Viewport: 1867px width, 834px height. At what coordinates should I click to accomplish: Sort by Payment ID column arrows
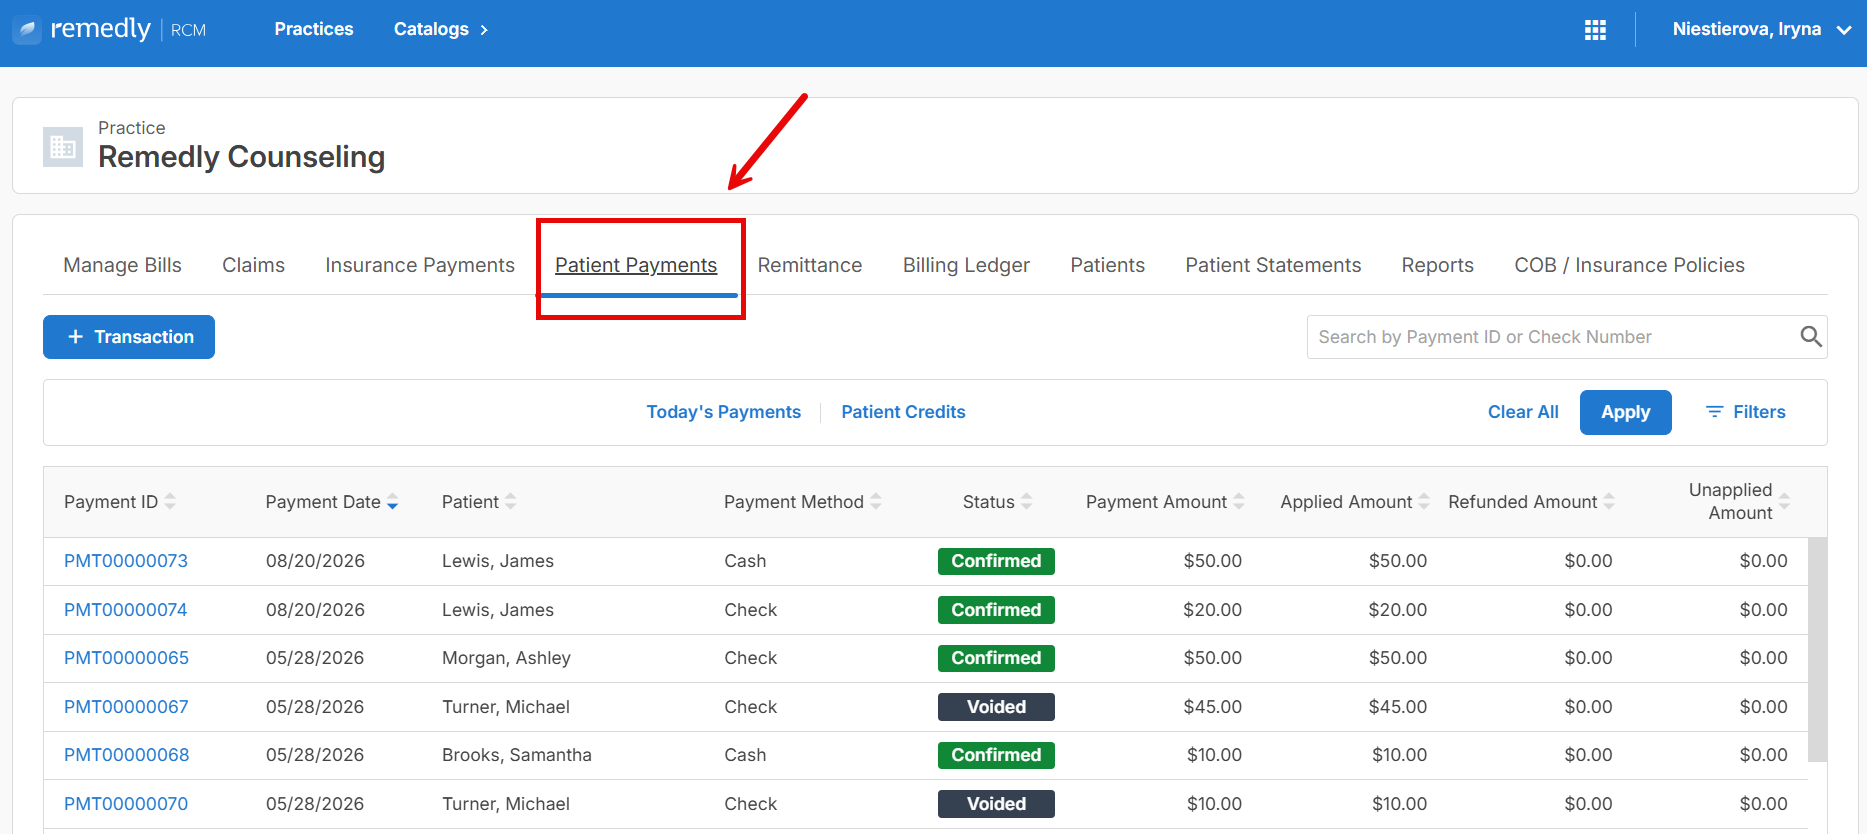[170, 502]
